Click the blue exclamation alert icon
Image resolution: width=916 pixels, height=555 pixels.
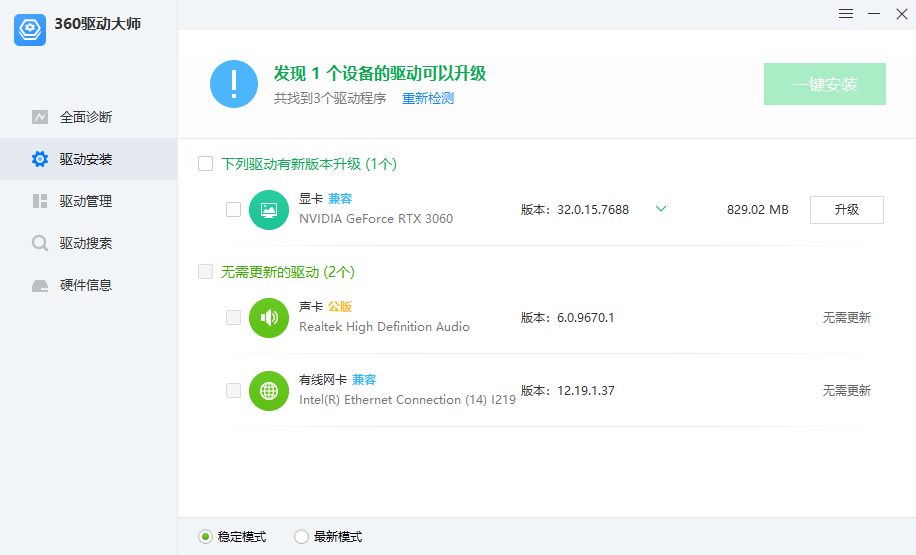point(234,84)
